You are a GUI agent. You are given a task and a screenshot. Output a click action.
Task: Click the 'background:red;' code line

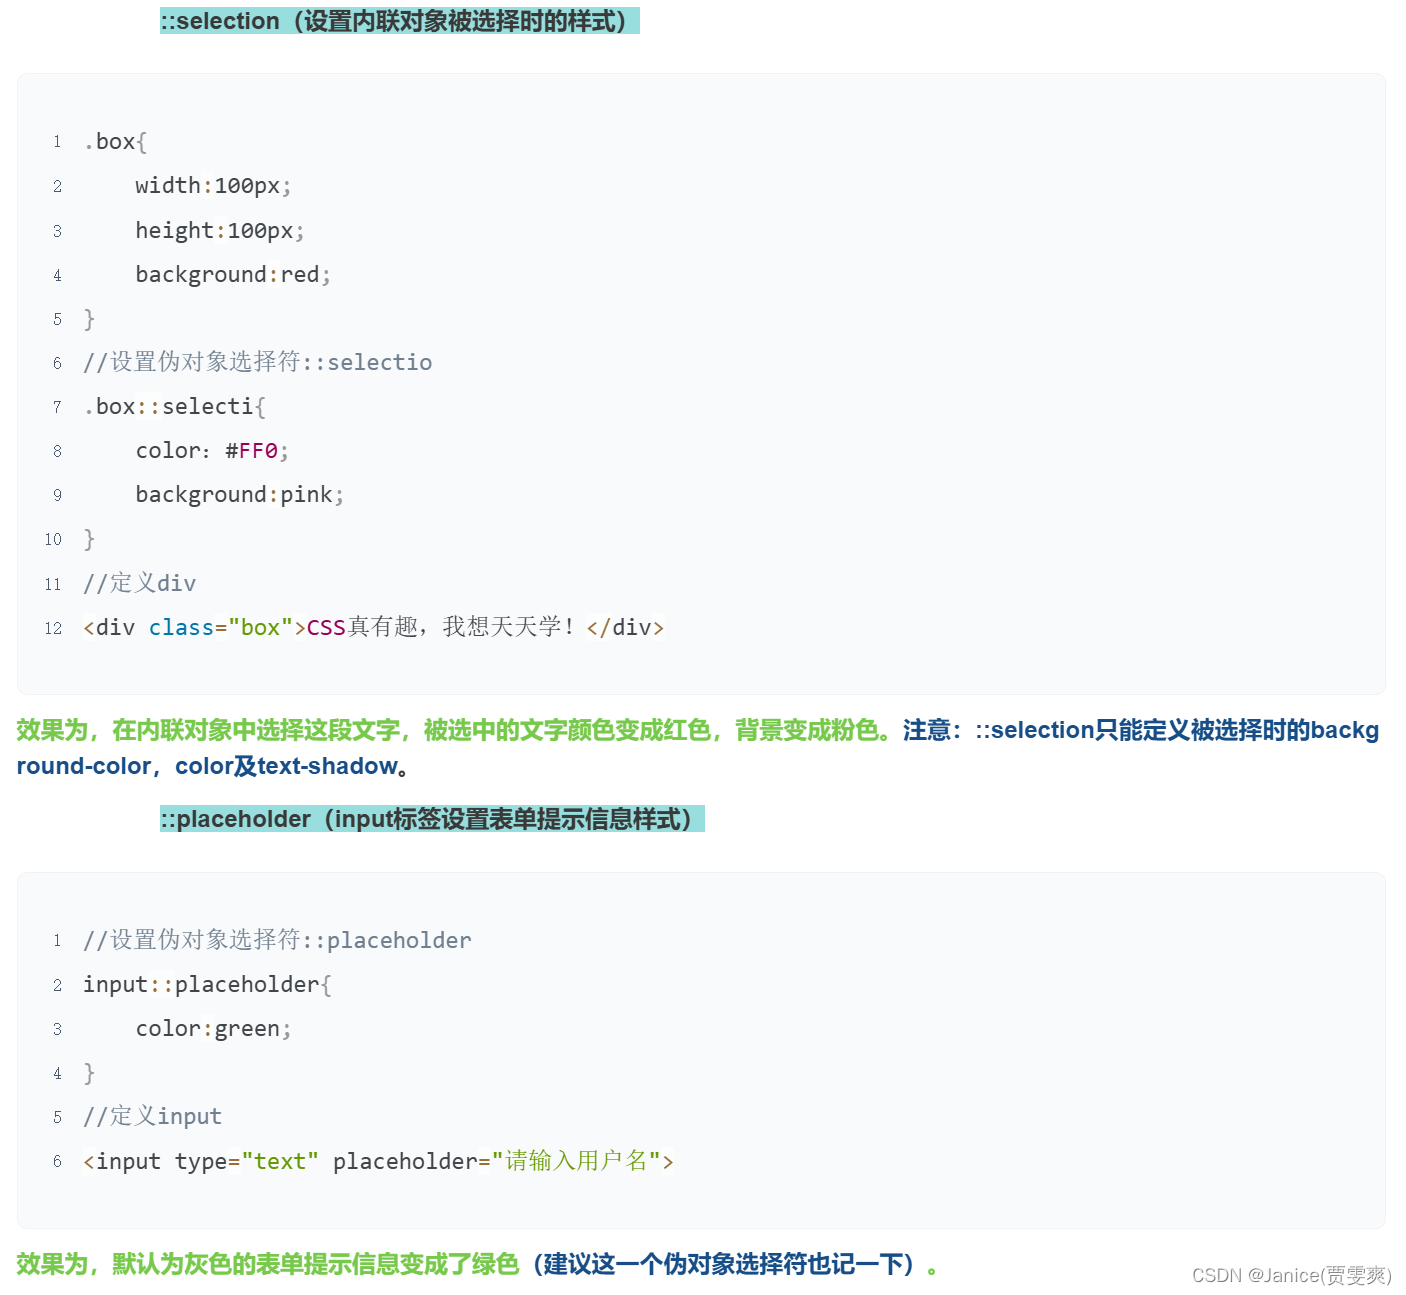233,274
